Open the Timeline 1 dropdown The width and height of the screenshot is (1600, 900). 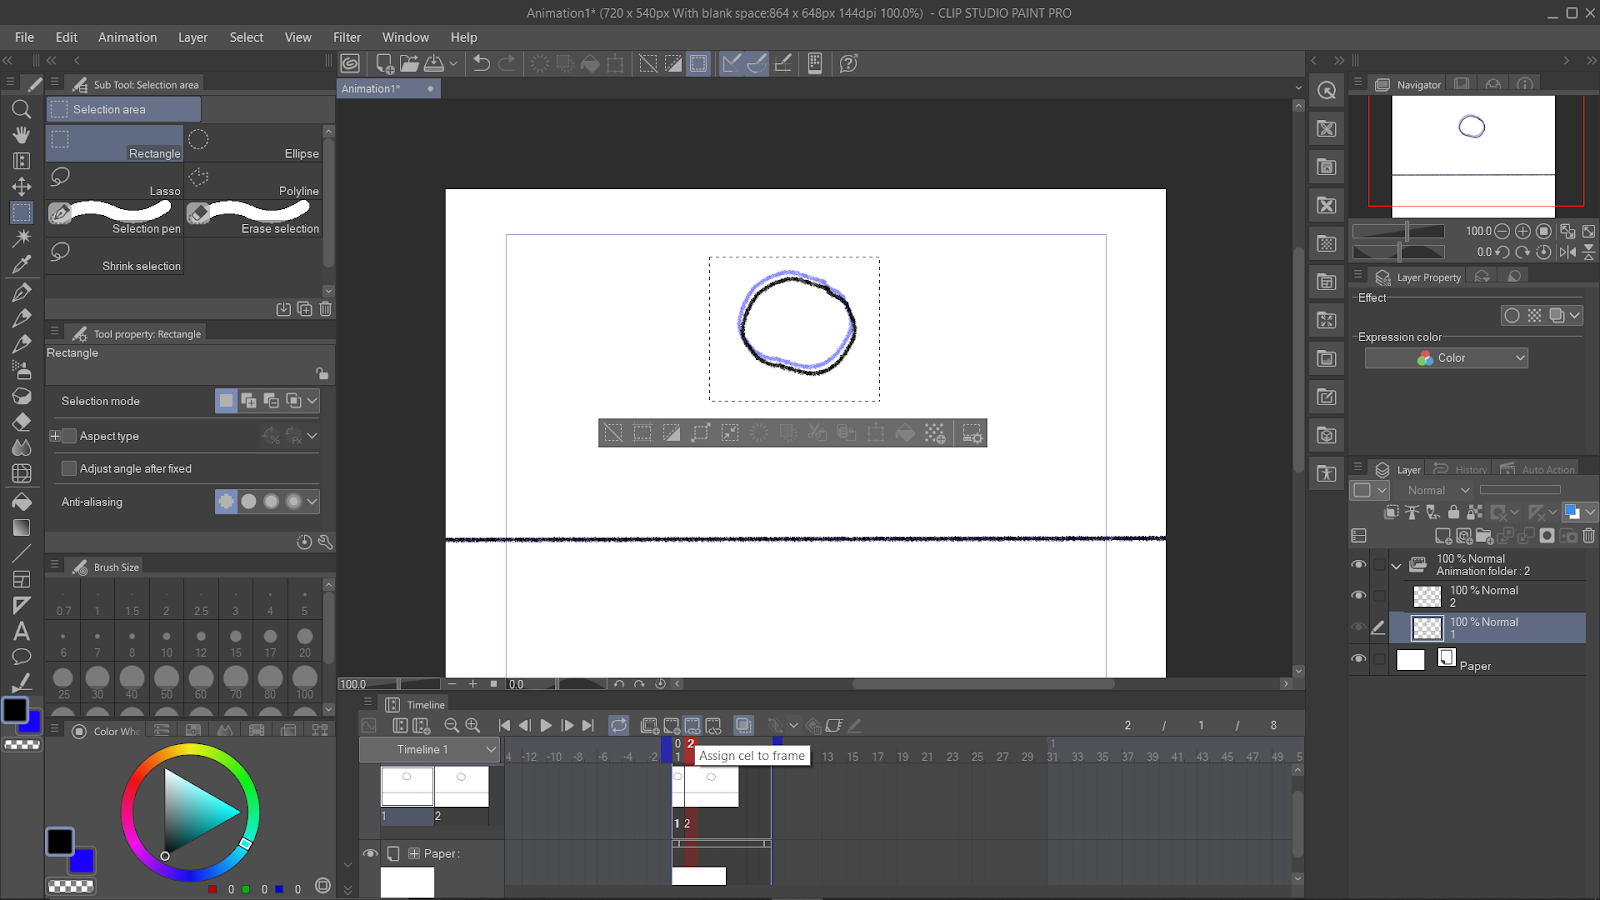(x=430, y=749)
